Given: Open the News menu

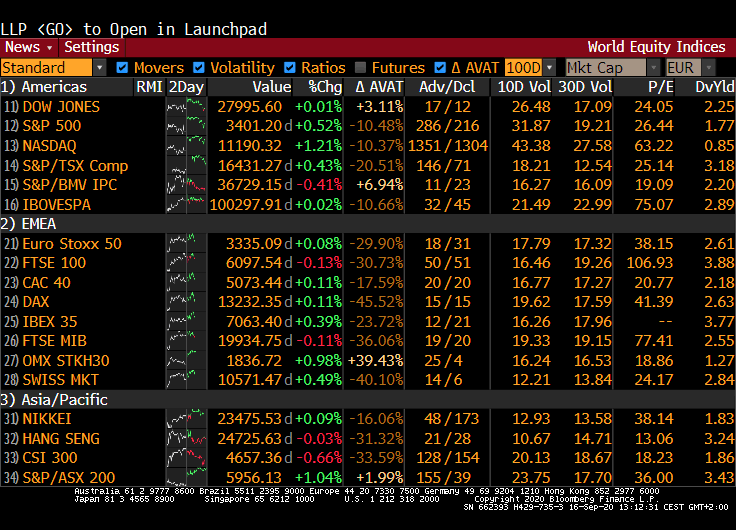Looking at the screenshot, I should coord(29,47).
